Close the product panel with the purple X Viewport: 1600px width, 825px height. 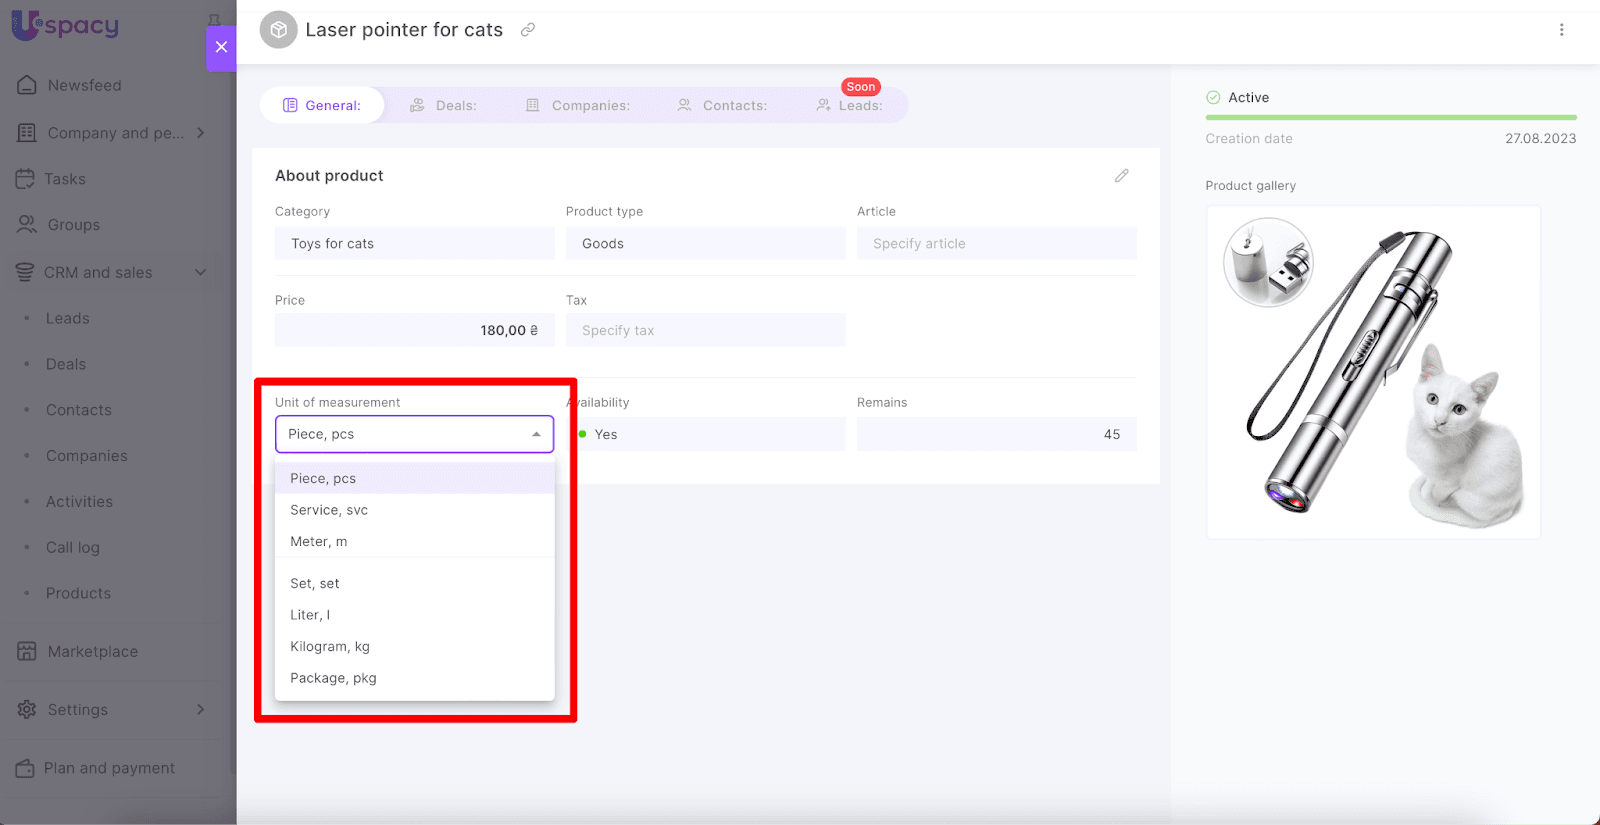click(221, 47)
